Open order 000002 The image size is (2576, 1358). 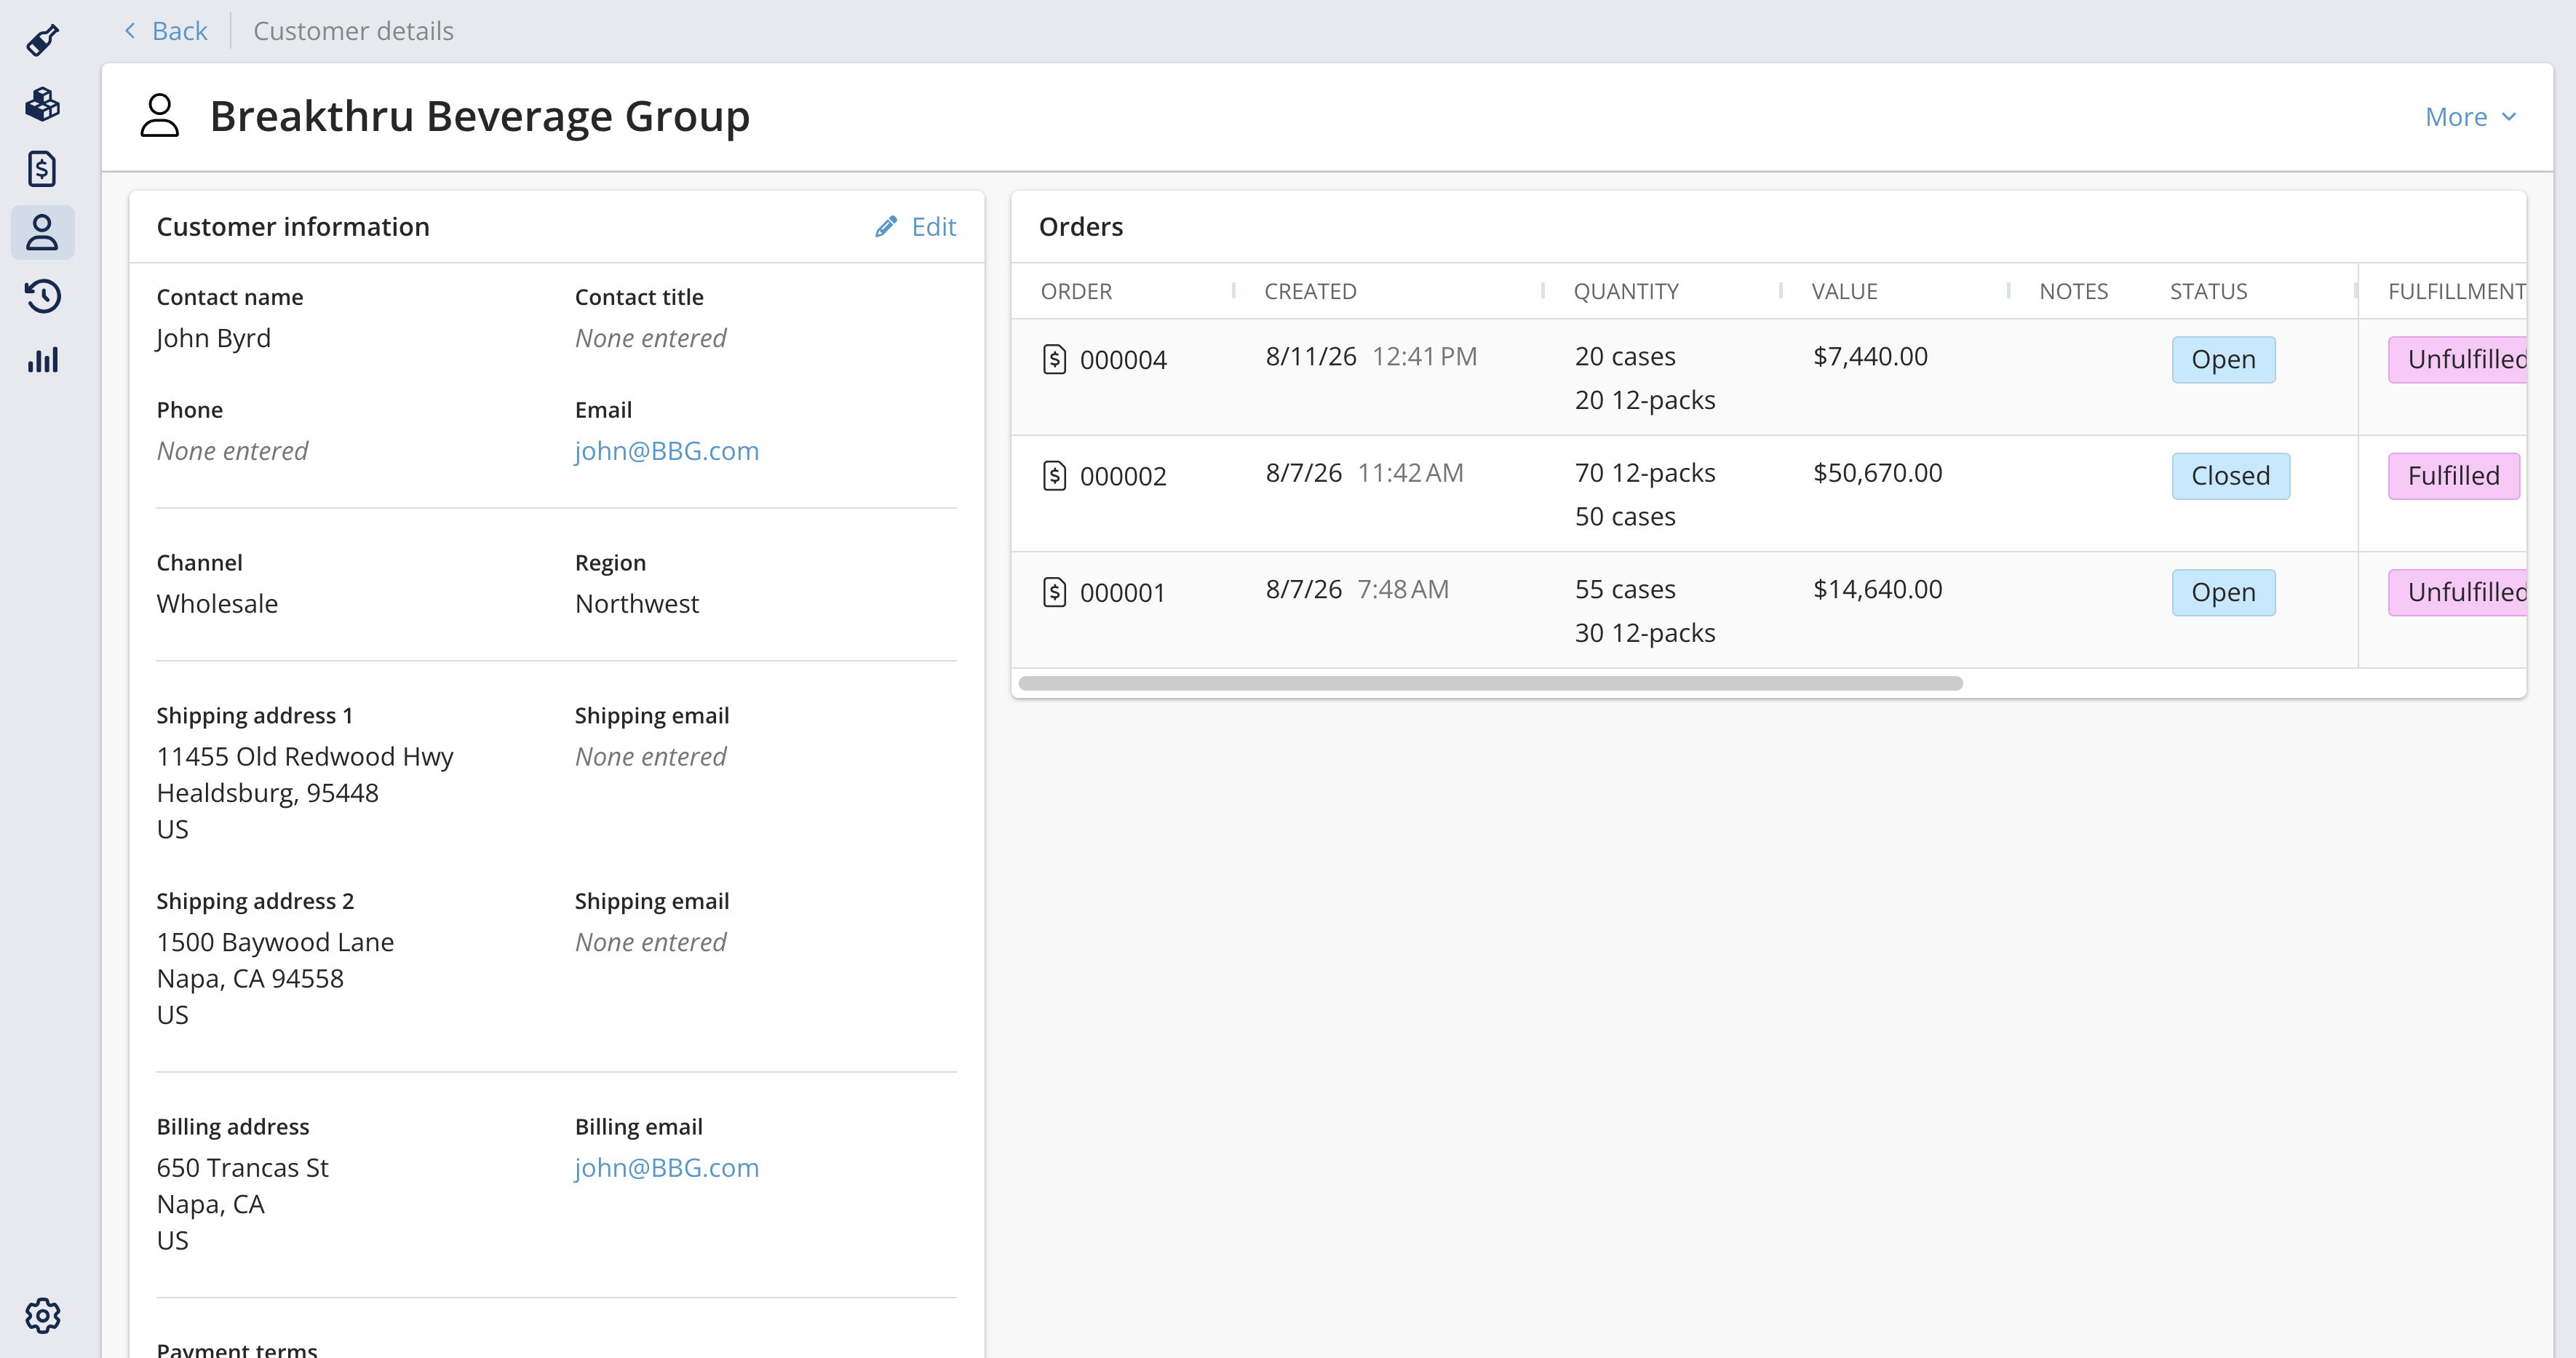coord(1123,476)
